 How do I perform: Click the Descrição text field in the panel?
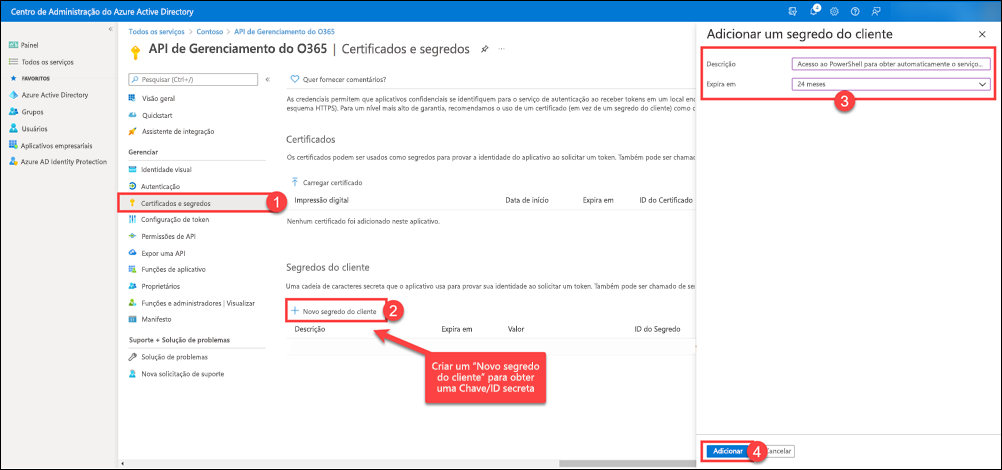point(891,64)
